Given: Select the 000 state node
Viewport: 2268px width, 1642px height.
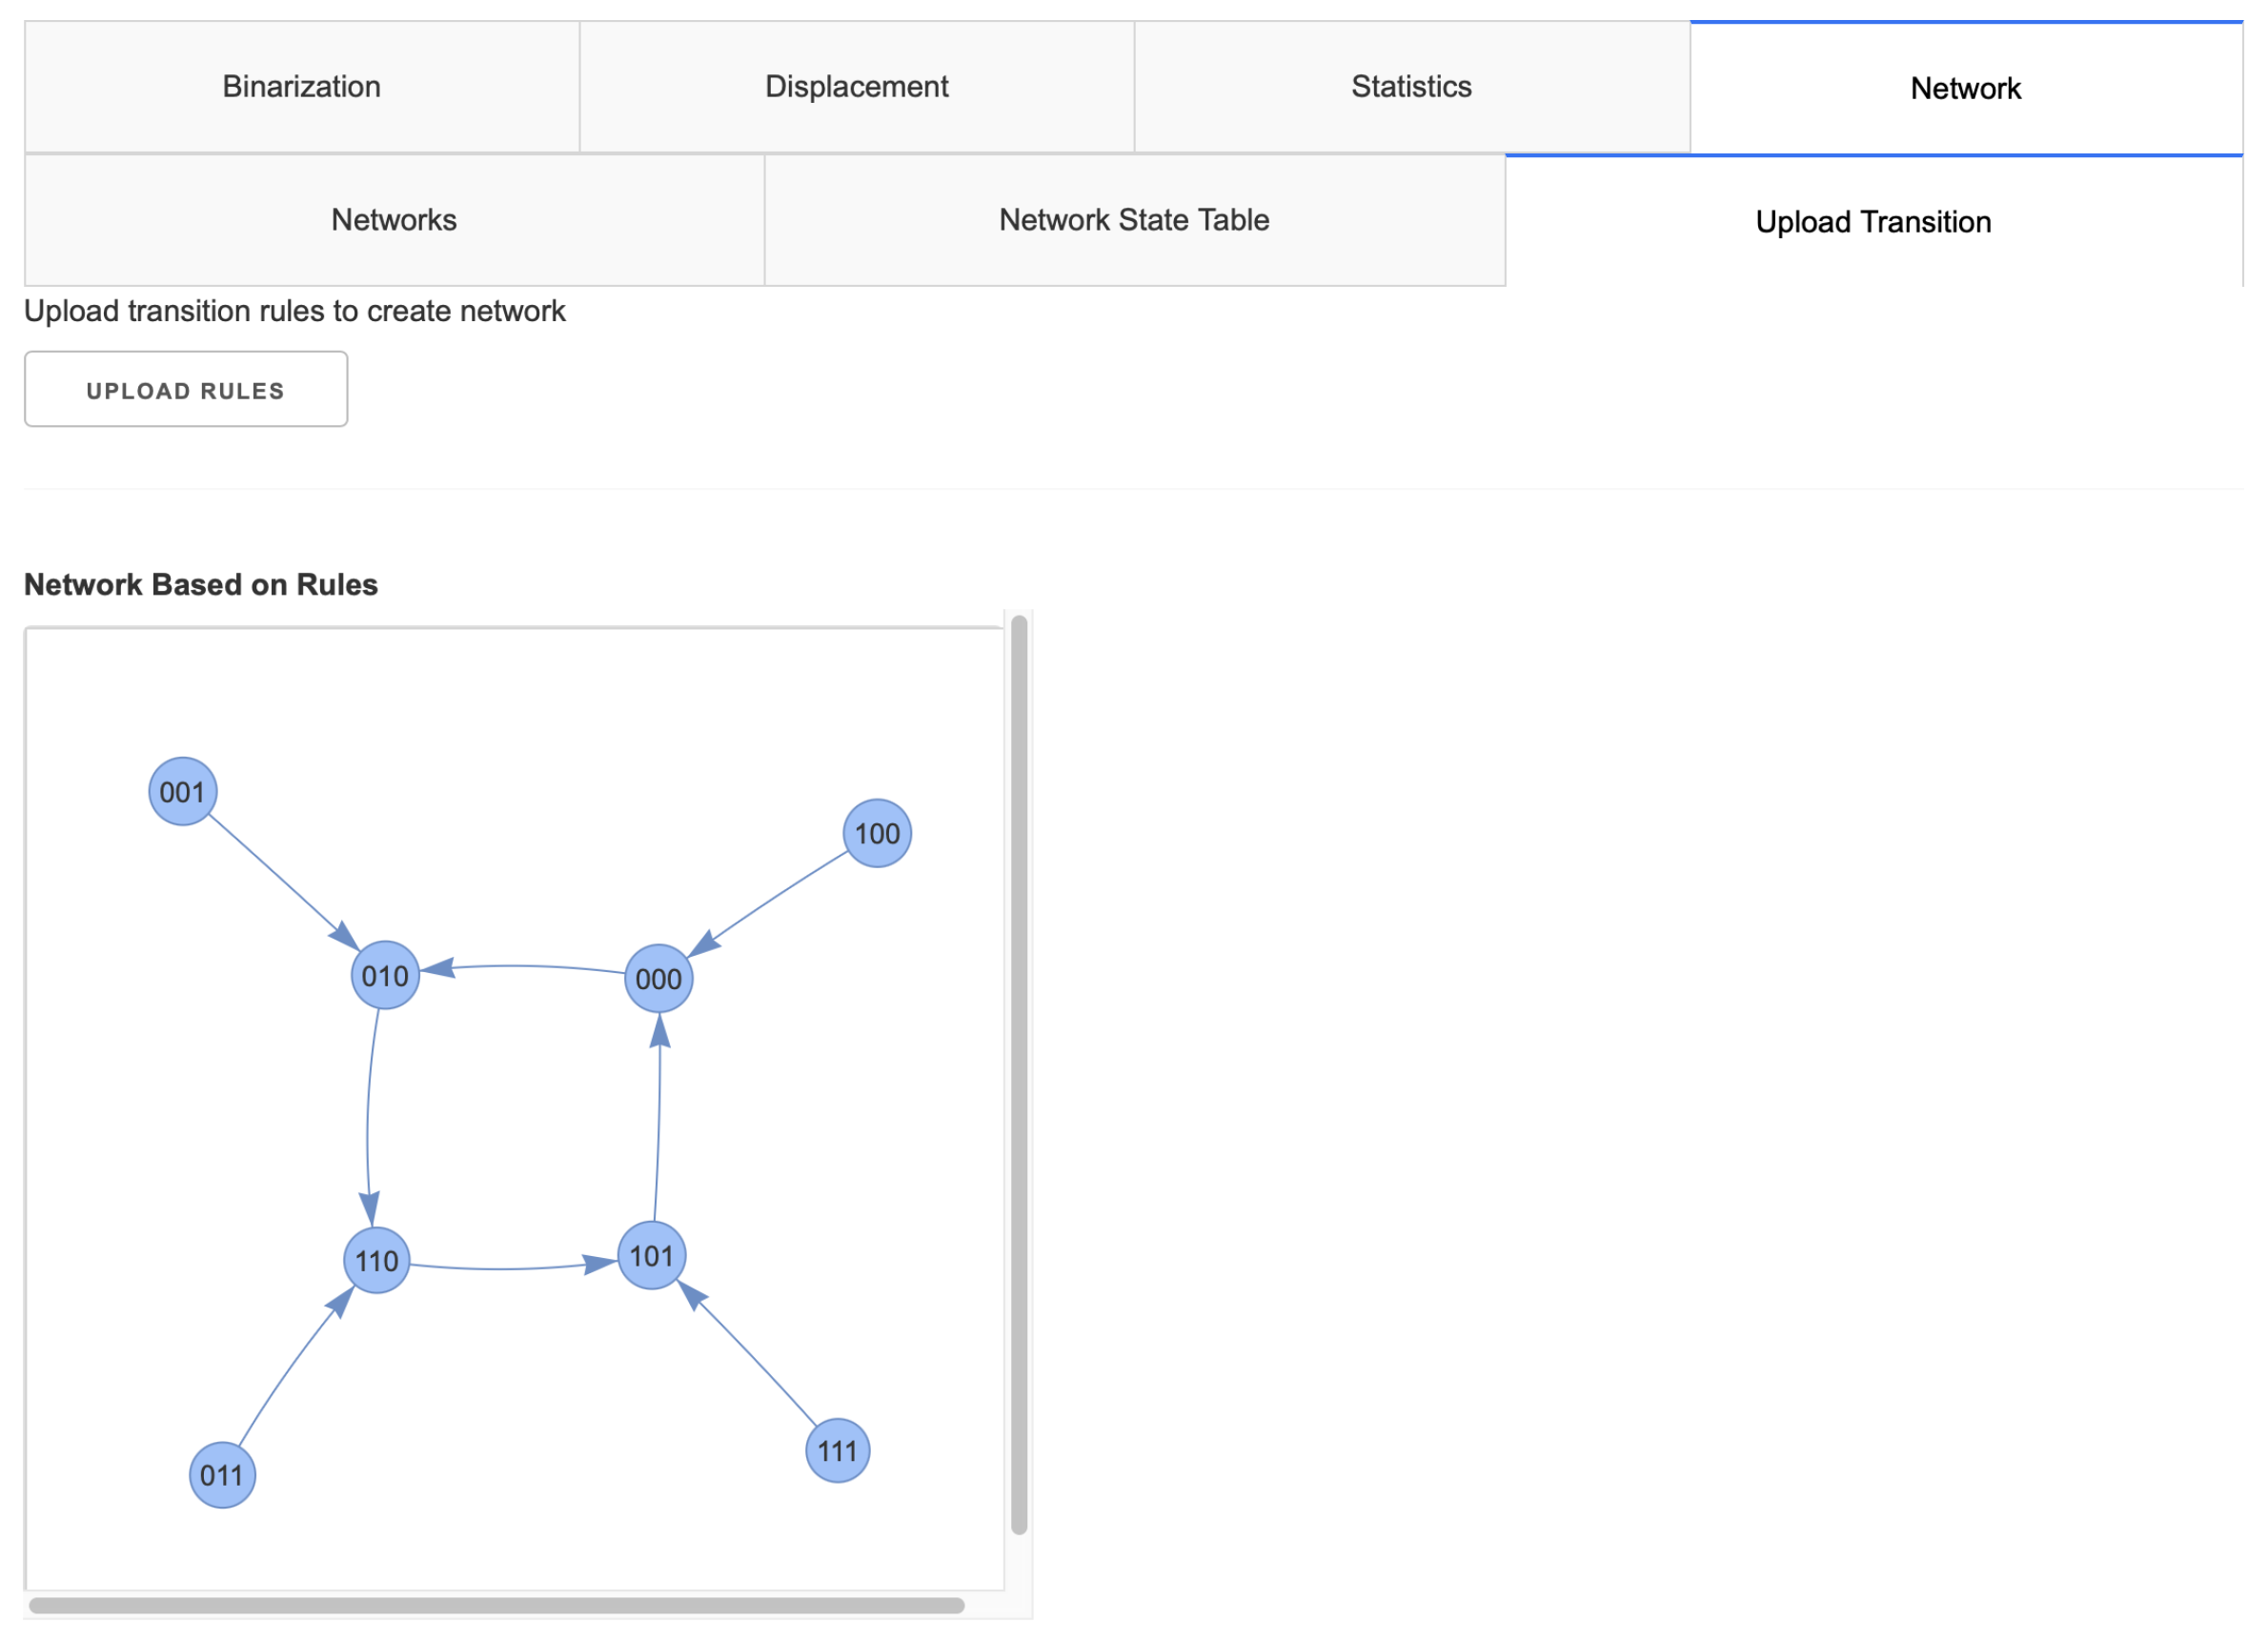Looking at the screenshot, I should tap(658, 978).
